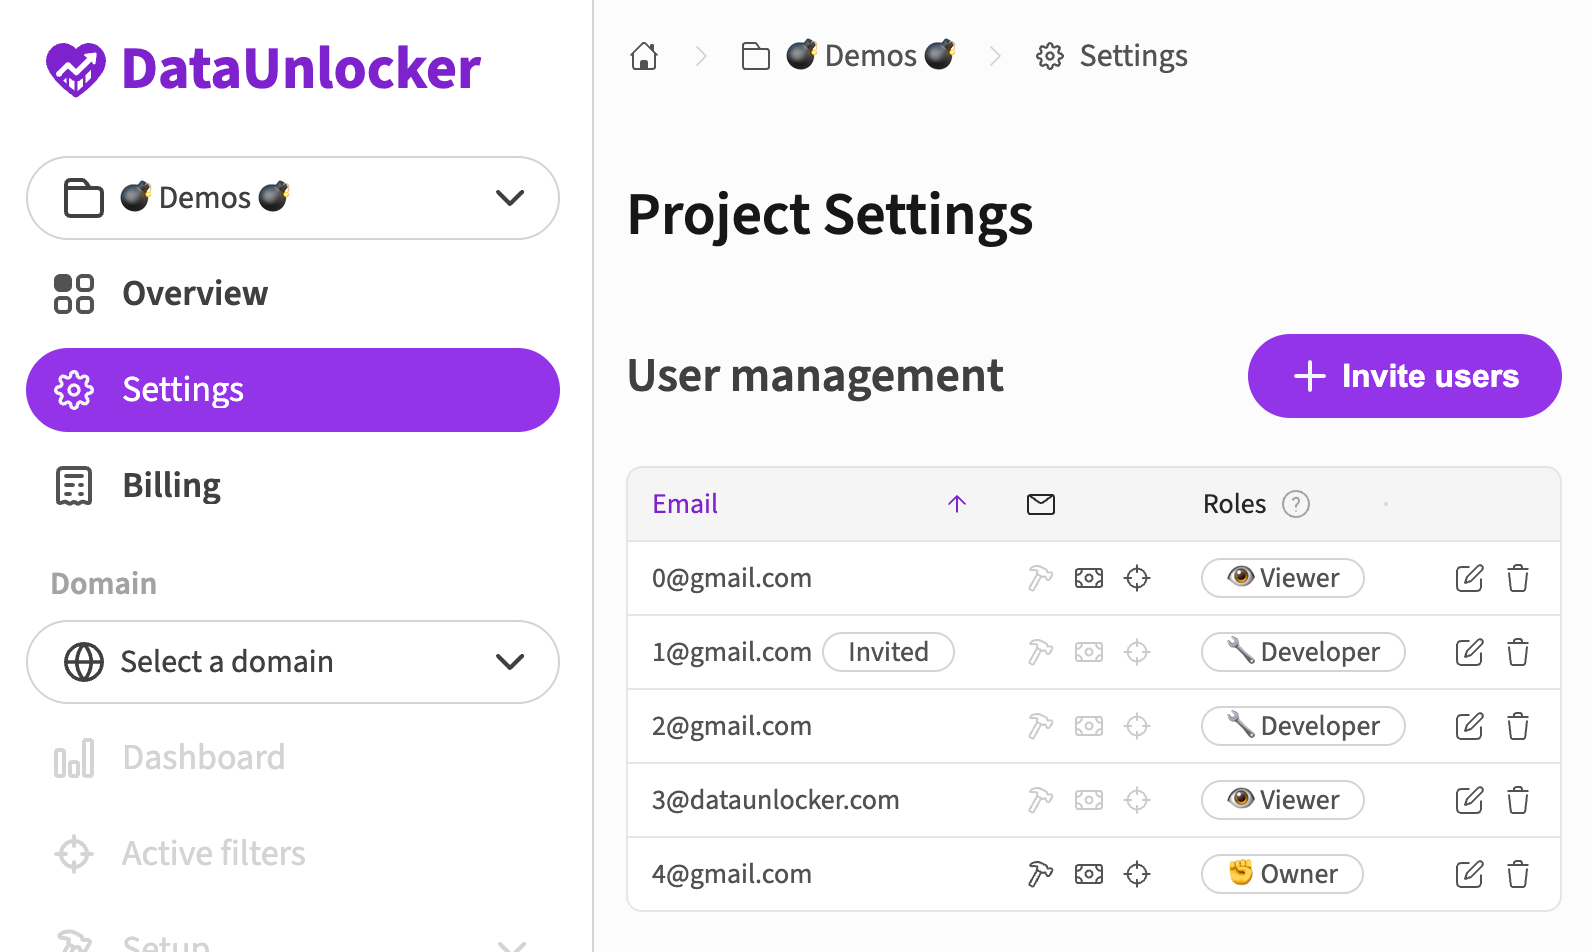Screen dimensions: 1592x952
Task: Edit user 1@gmail.com
Action: pyautogui.click(x=1470, y=652)
